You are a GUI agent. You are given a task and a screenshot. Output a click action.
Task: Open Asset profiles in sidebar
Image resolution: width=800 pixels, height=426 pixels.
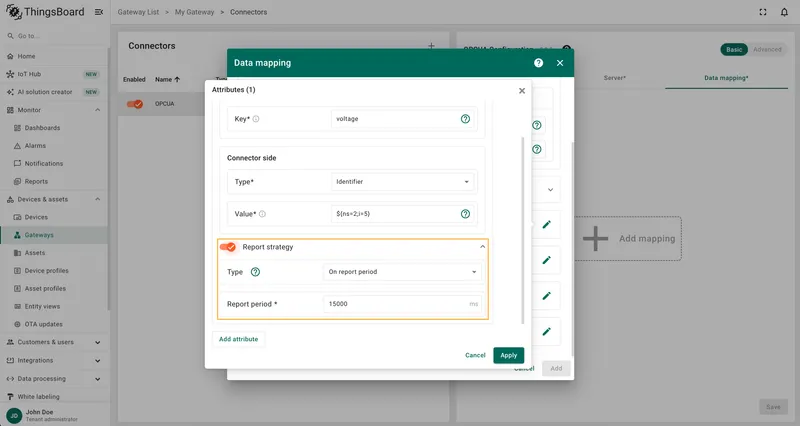54,288
